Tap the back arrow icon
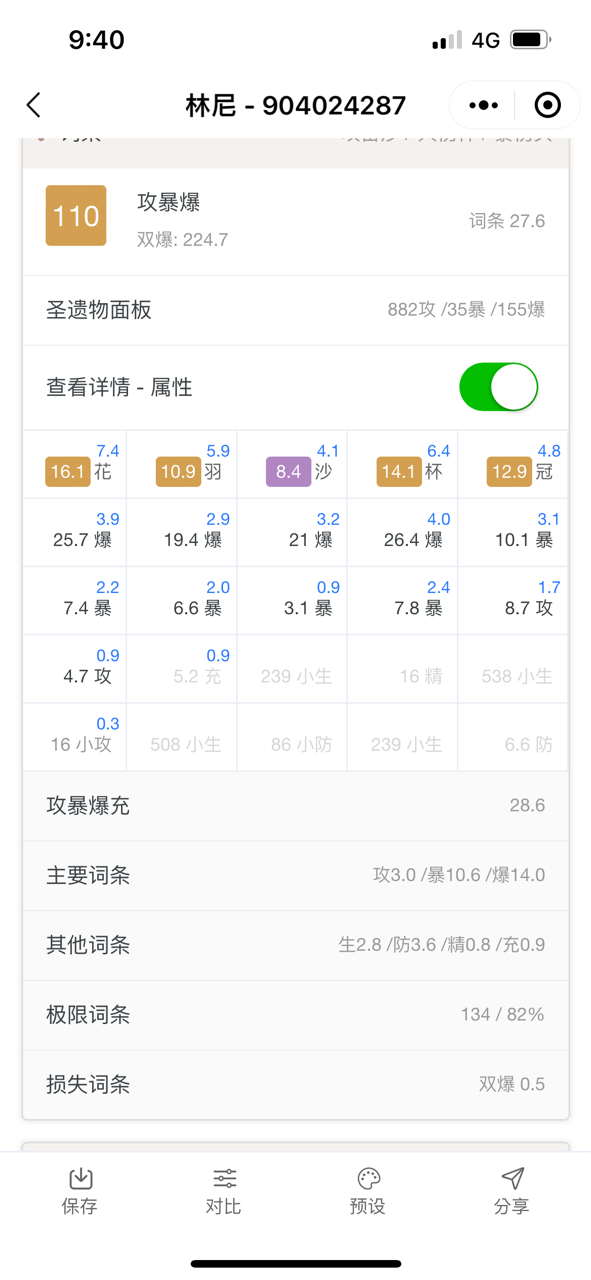Viewport: 591px width, 1280px height. tap(34, 105)
